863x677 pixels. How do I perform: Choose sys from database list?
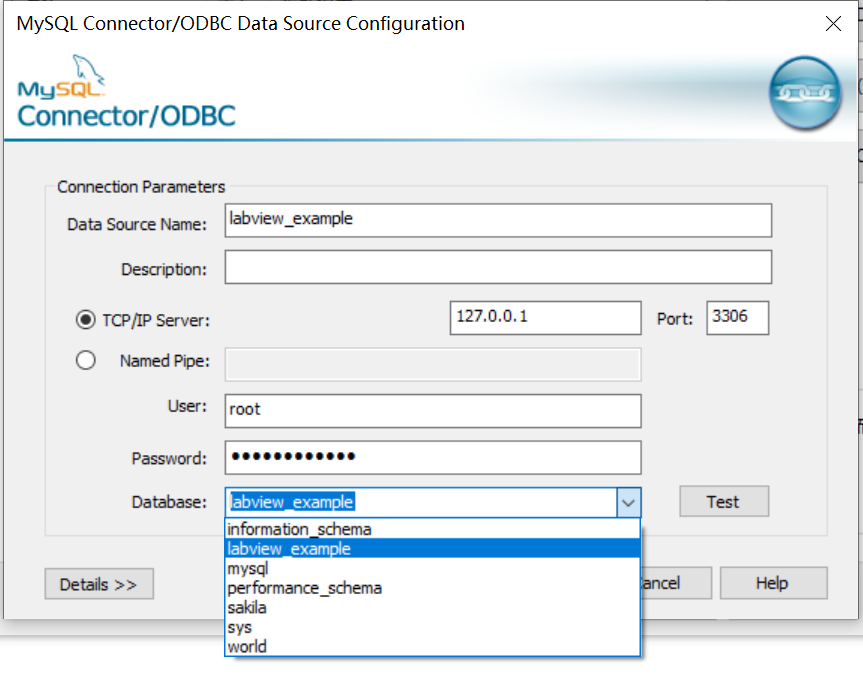(x=433, y=627)
